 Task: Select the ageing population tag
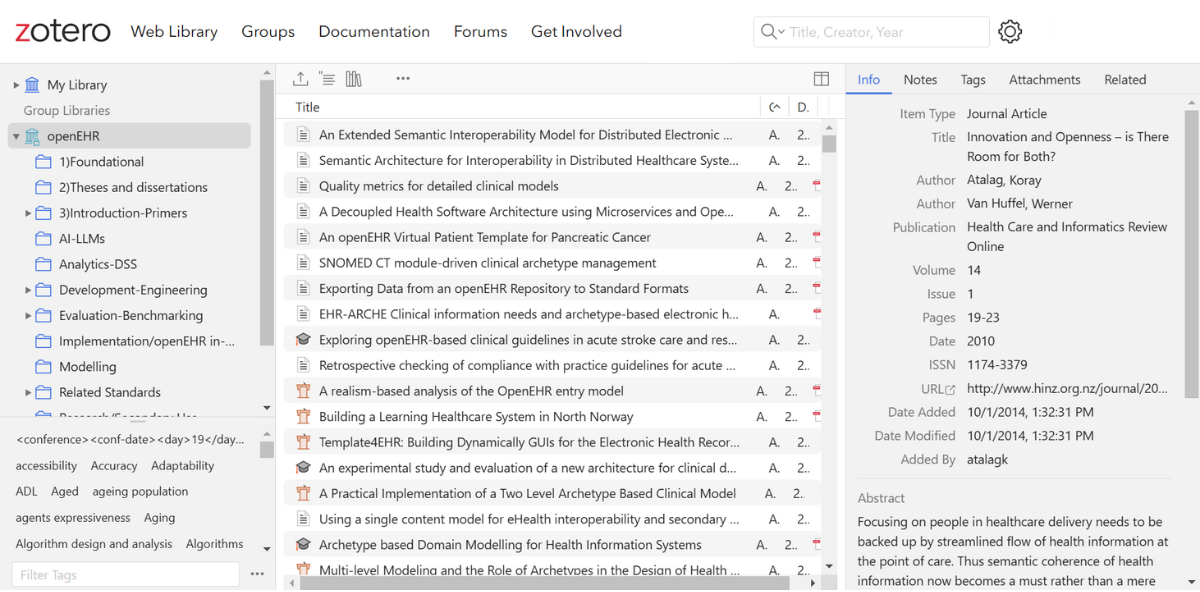(x=140, y=492)
